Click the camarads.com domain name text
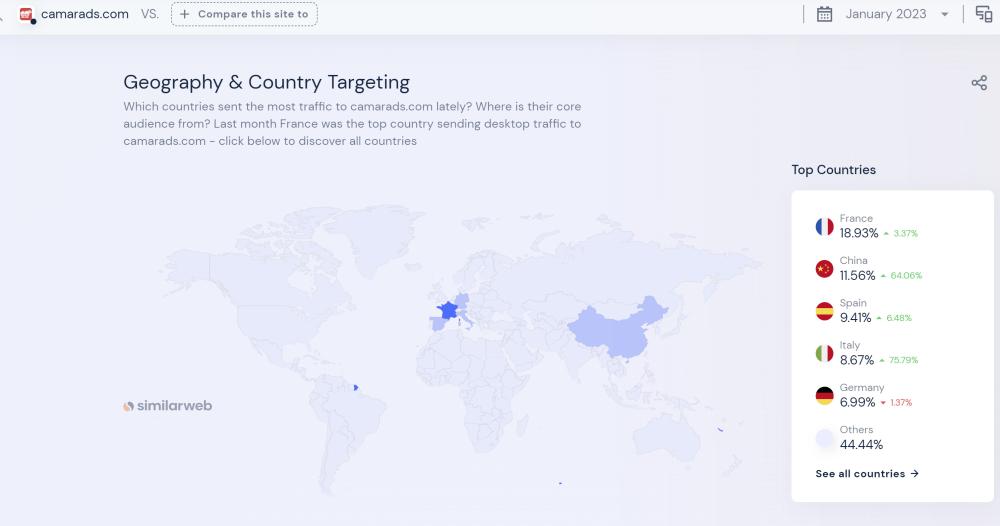Screen dimensions: 1000x526 point(84,14)
